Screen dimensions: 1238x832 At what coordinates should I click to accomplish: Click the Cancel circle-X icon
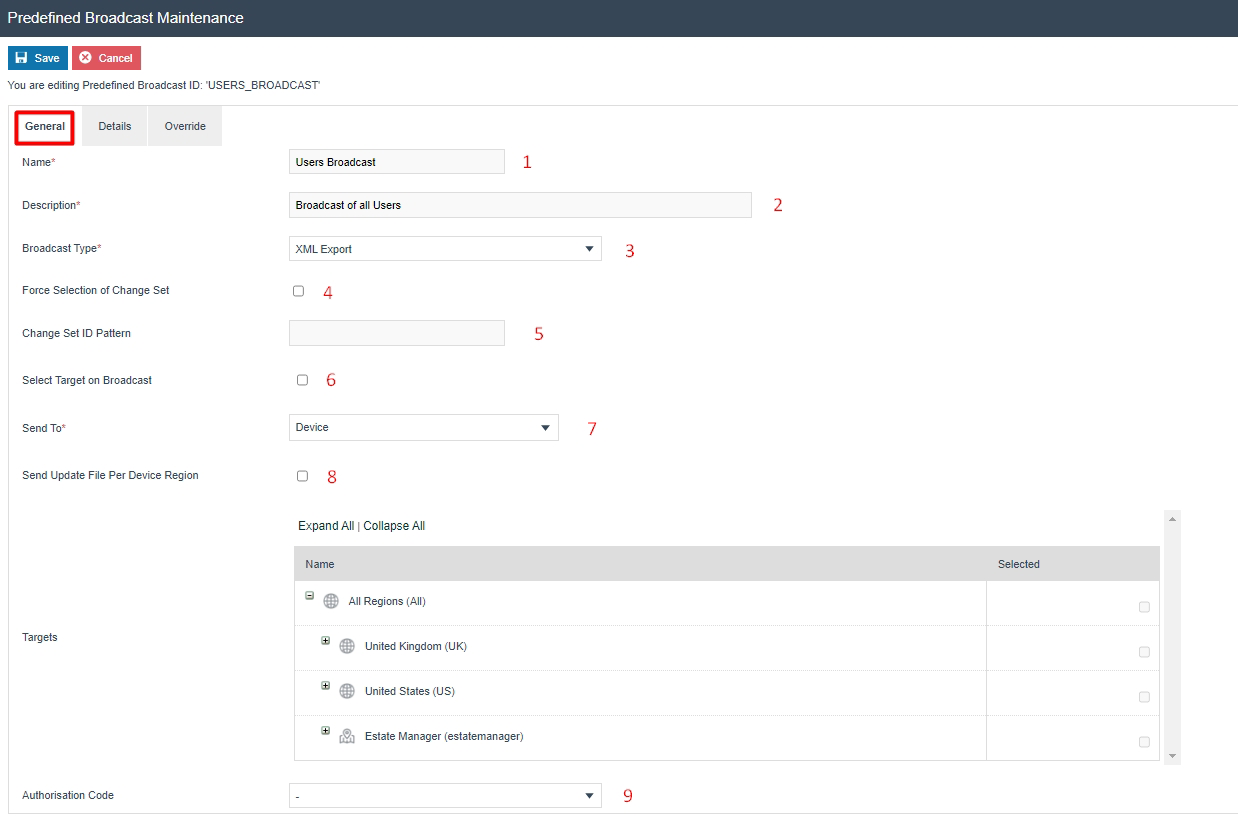point(85,58)
